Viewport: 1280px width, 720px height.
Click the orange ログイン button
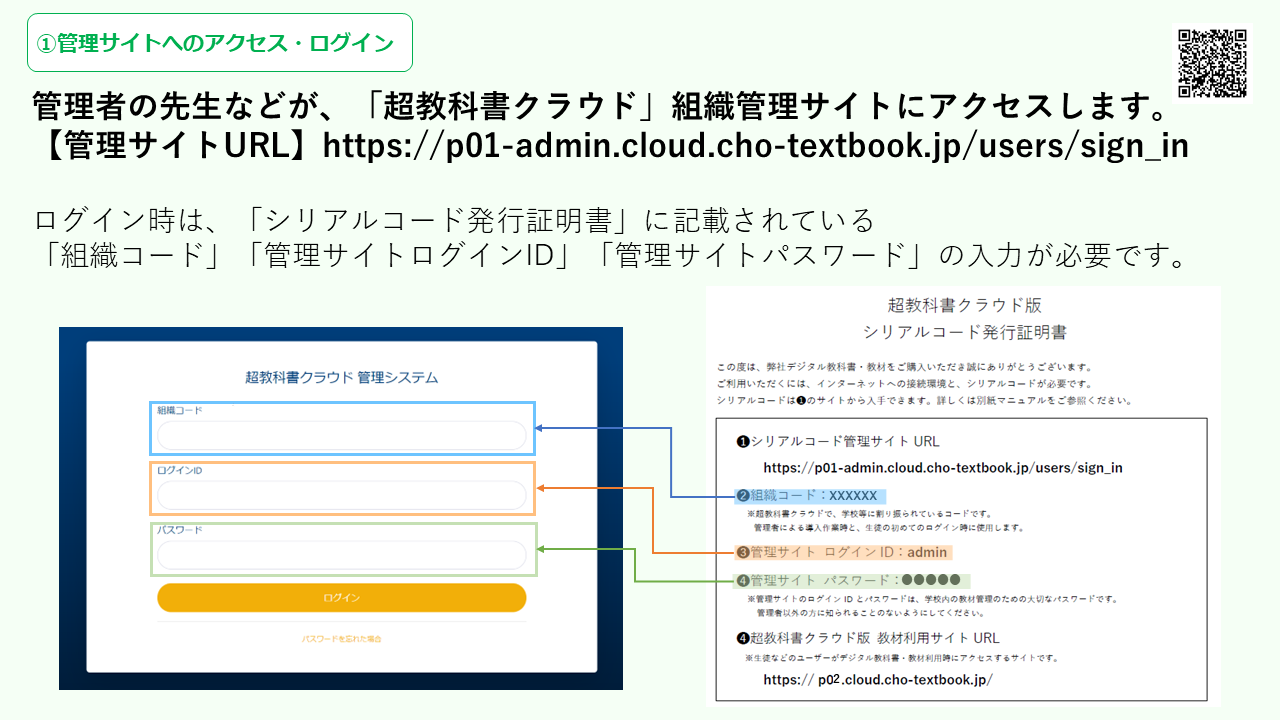point(341,597)
